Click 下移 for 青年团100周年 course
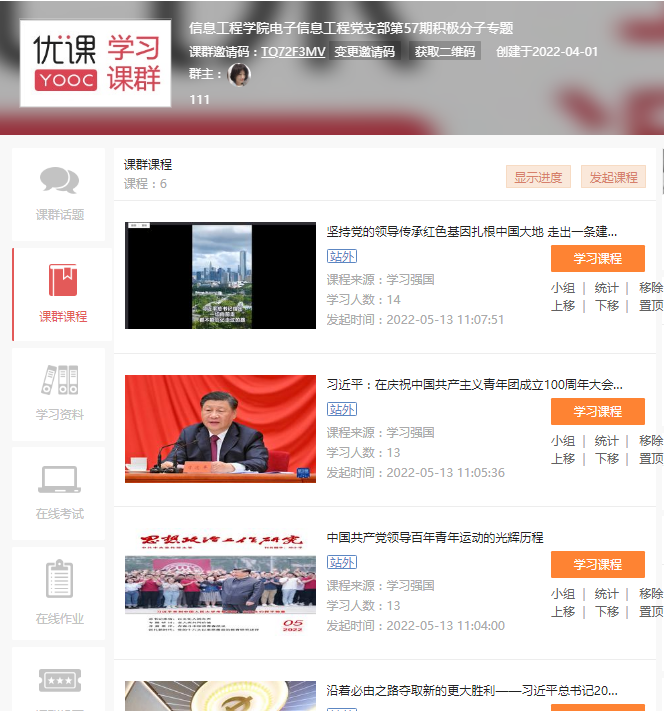This screenshot has width=664, height=711. (606, 458)
